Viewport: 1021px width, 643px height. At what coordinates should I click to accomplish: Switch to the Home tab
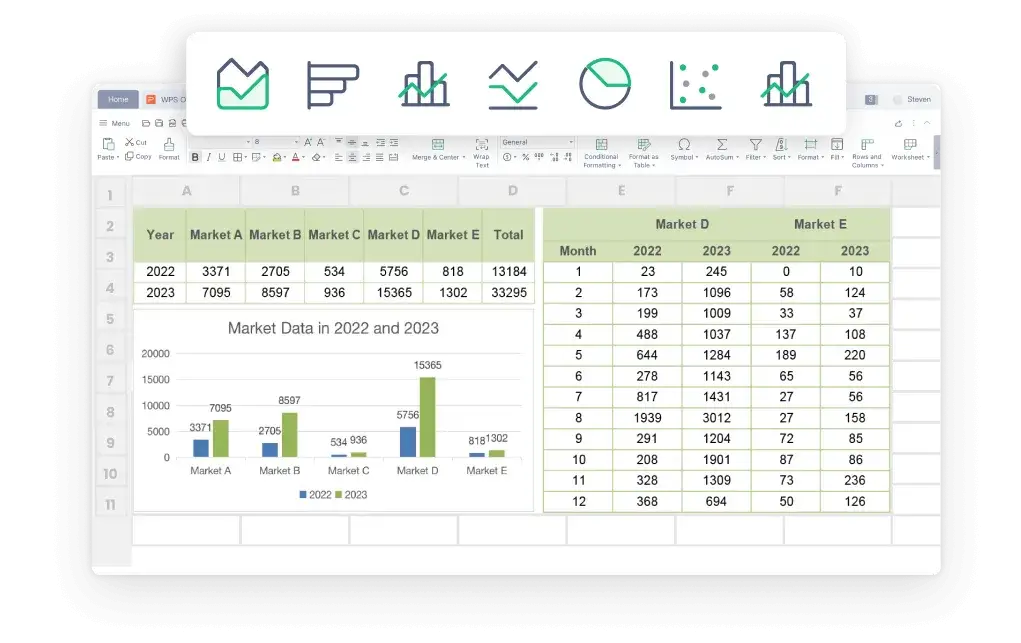tap(117, 99)
